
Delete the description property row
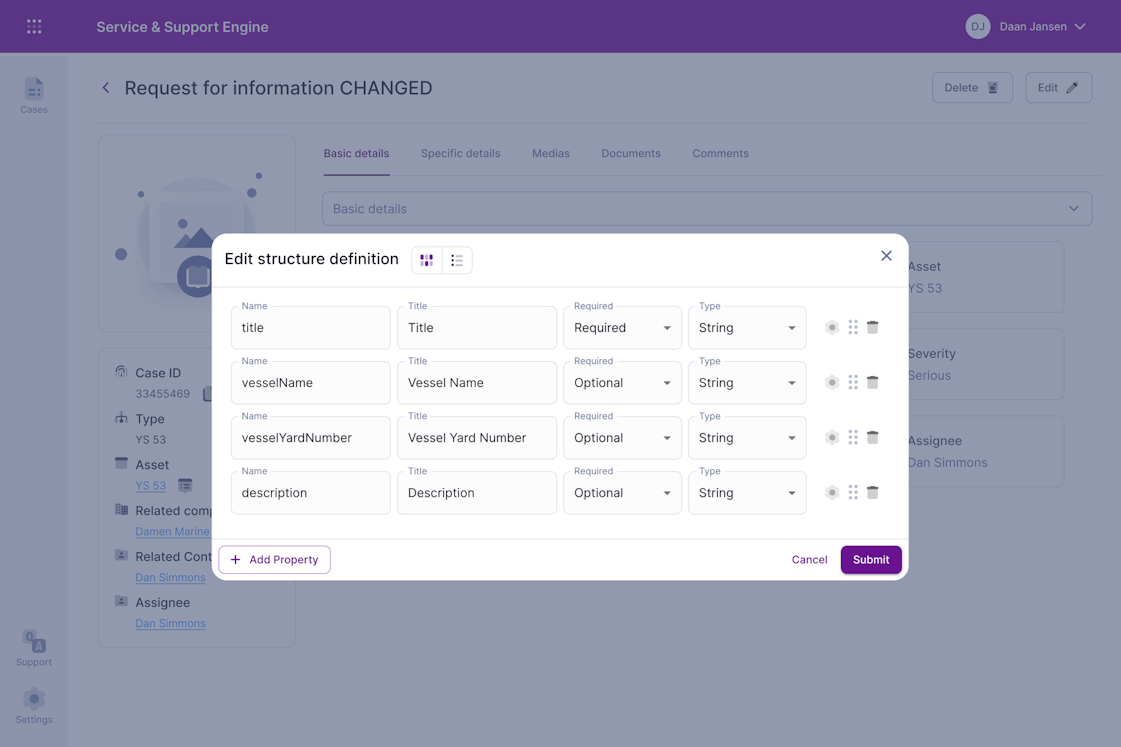[x=872, y=493]
